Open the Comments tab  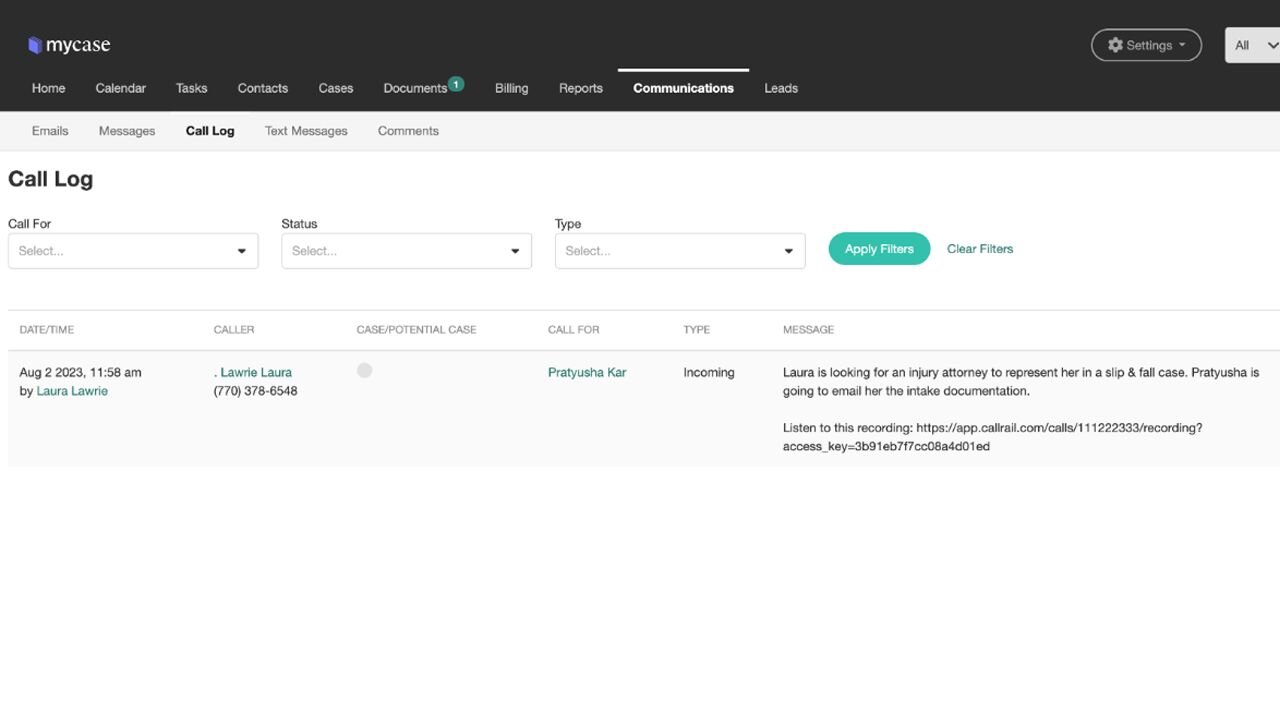click(408, 130)
